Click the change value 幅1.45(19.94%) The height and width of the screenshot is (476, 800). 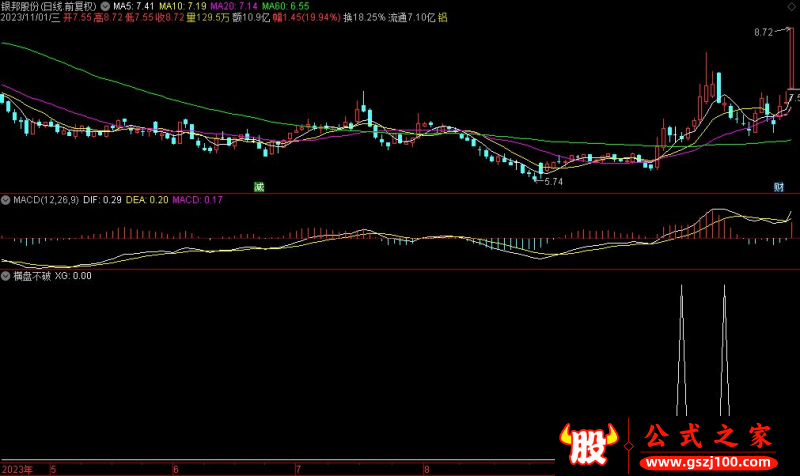coord(307,17)
